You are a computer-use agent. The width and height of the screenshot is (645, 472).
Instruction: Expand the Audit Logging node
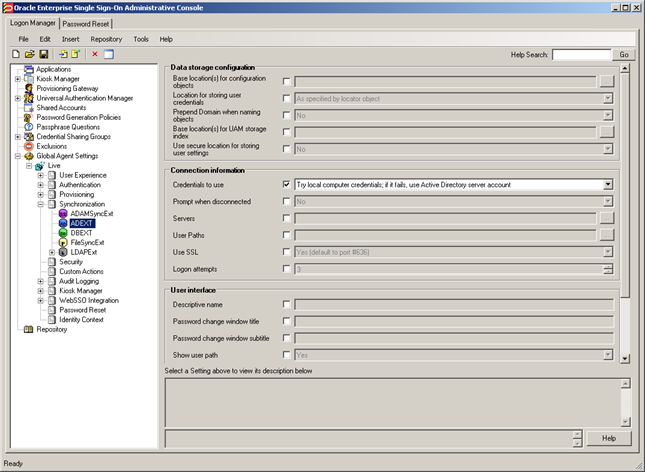pos(41,281)
